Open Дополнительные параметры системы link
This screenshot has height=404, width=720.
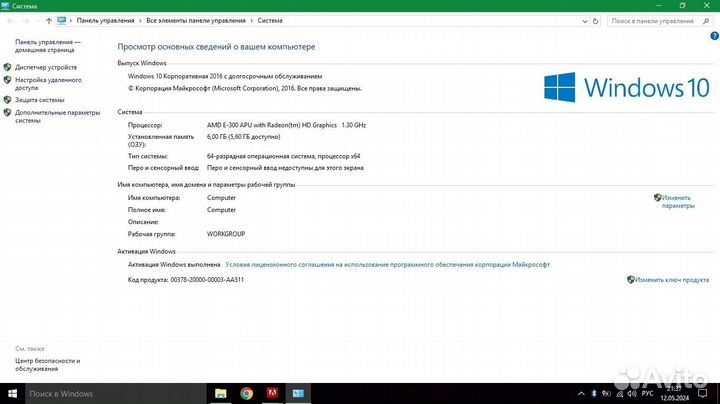click(x=57, y=116)
